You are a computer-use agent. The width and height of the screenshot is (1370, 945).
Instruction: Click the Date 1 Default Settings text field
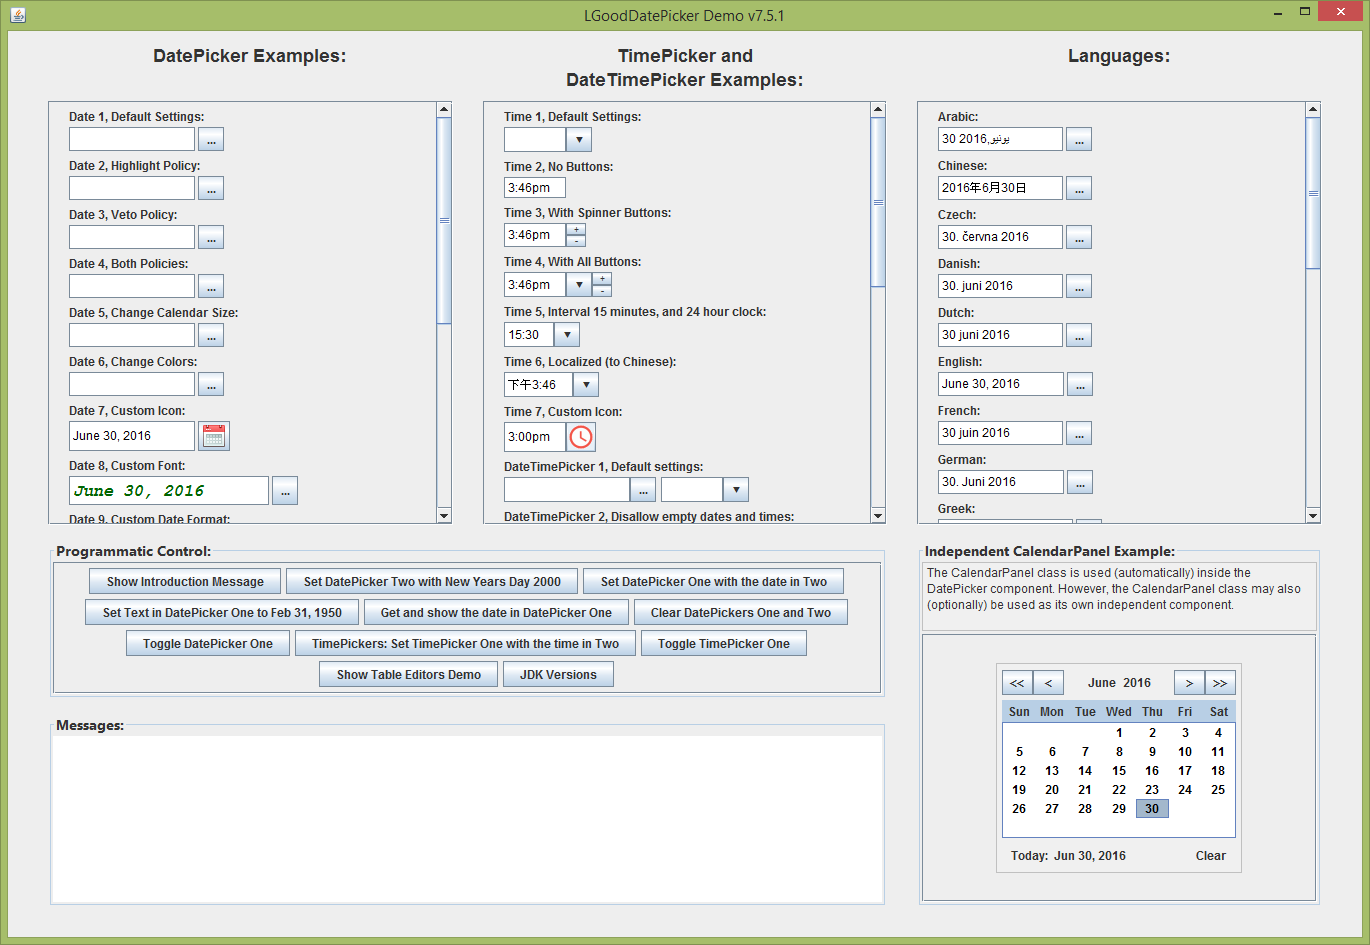click(x=132, y=139)
